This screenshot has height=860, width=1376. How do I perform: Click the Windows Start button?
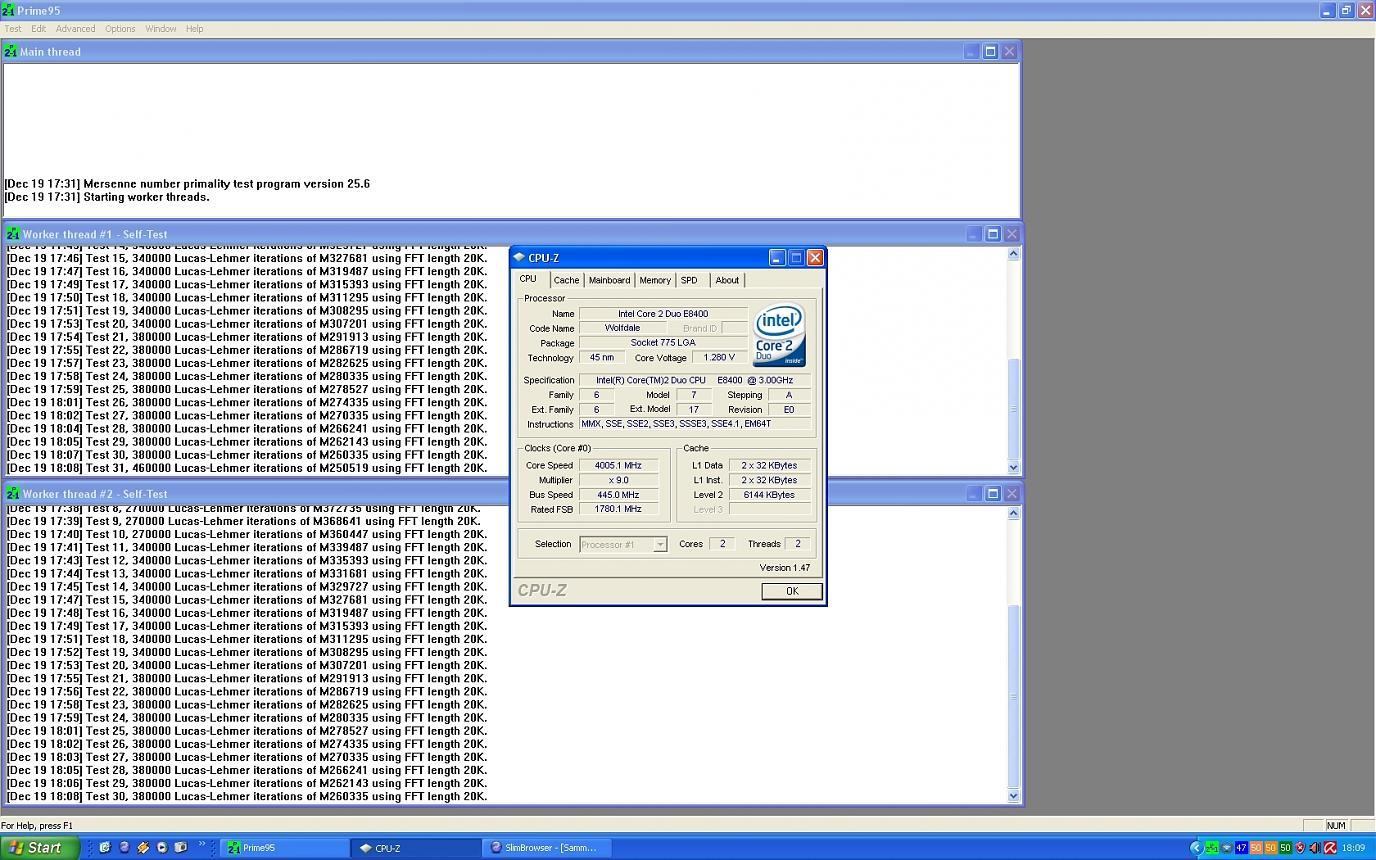click(38, 847)
